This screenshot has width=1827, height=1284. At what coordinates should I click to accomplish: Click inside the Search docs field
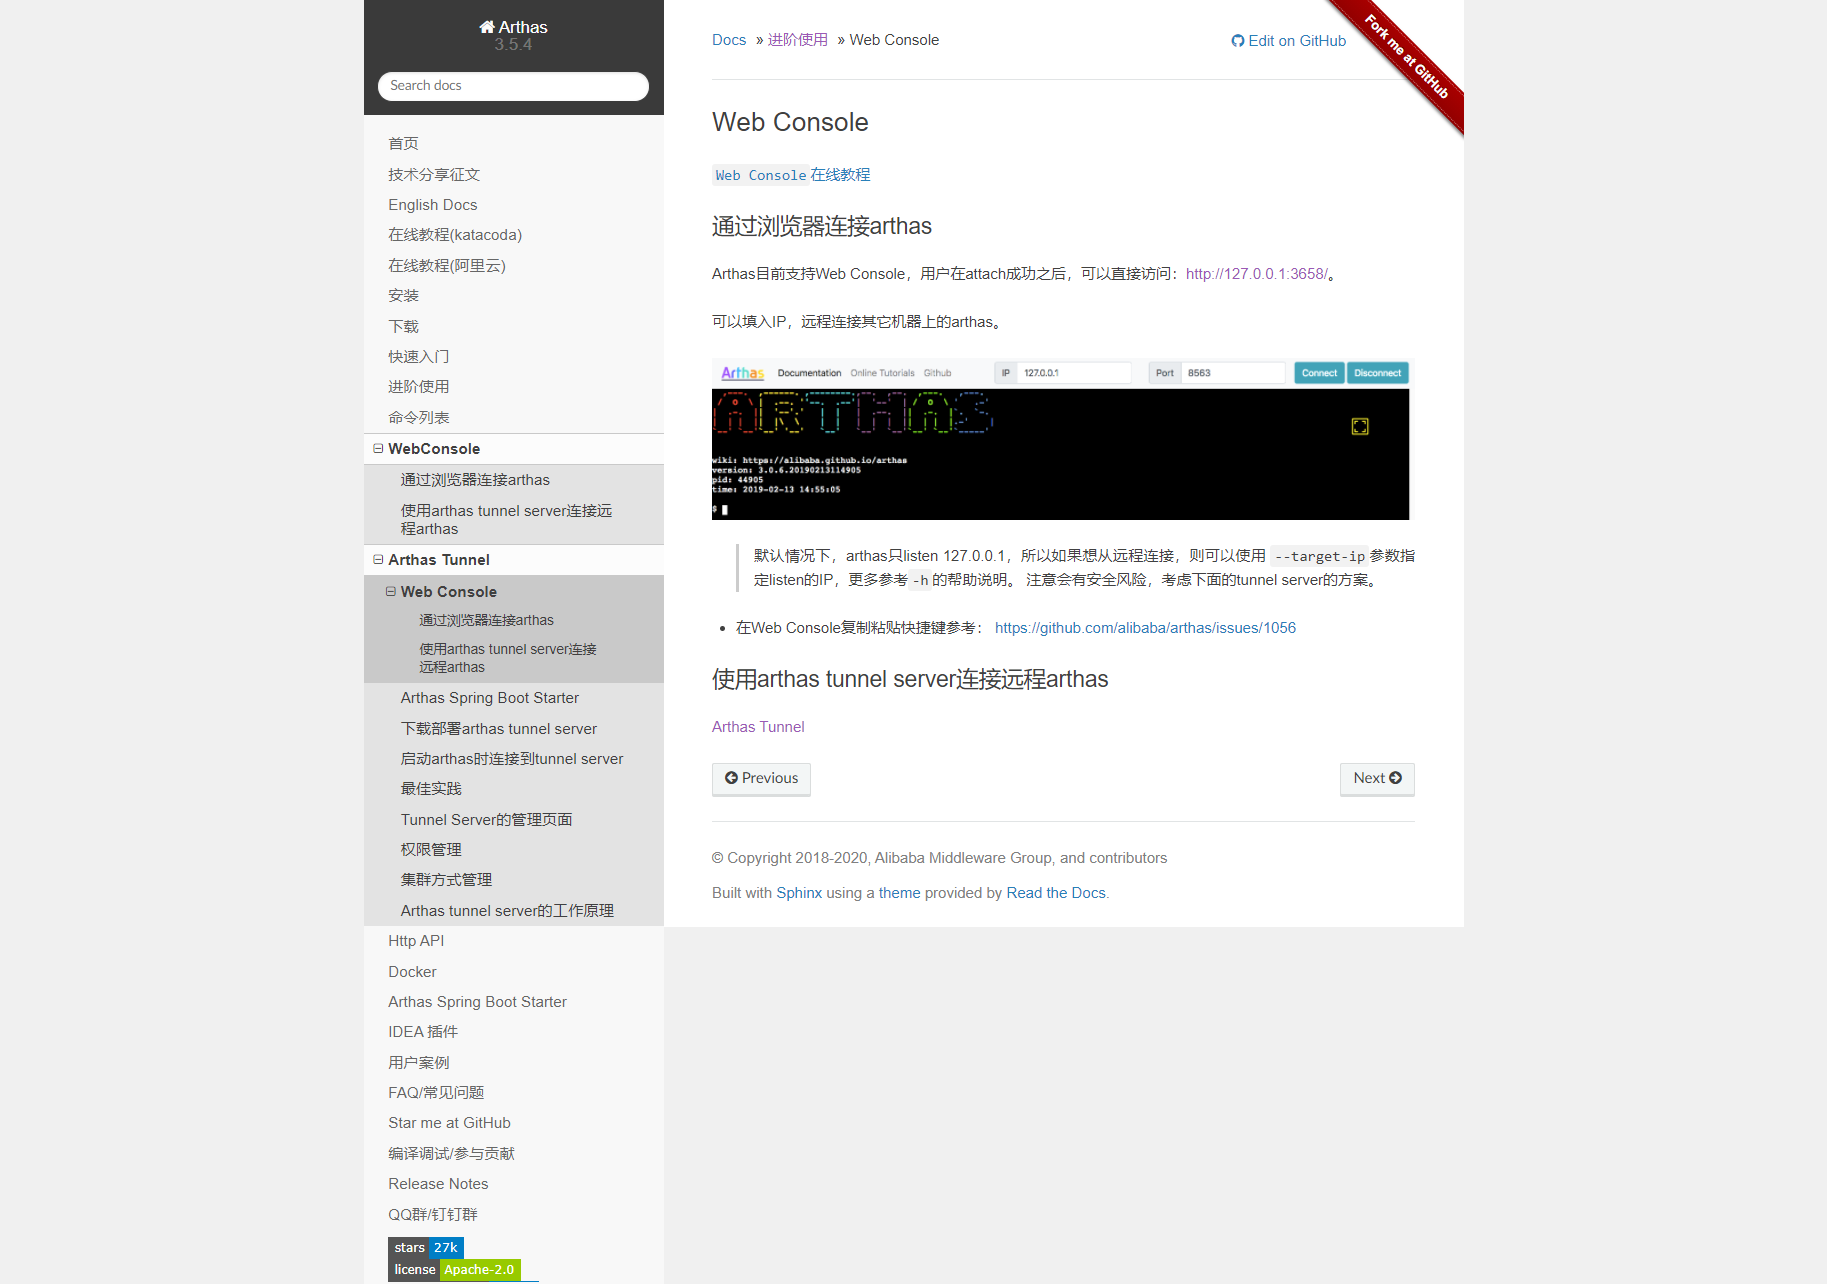(x=513, y=86)
